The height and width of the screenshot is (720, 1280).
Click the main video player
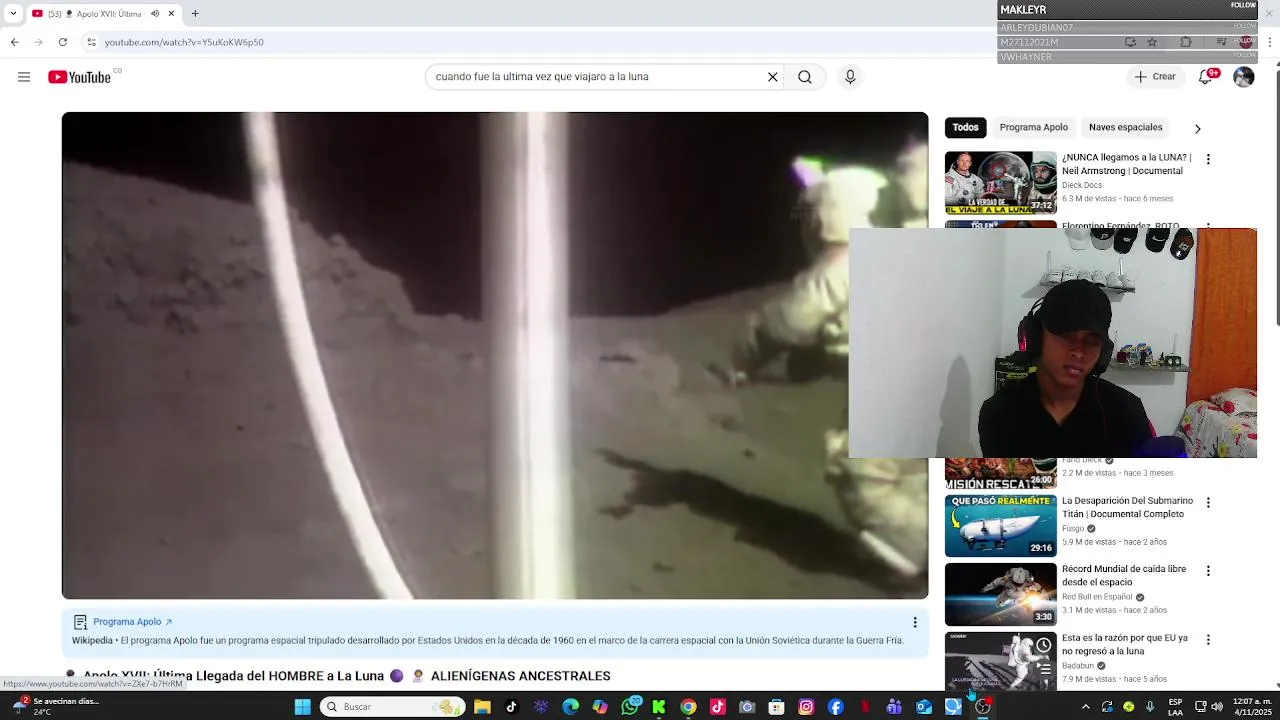click(495, 355)
